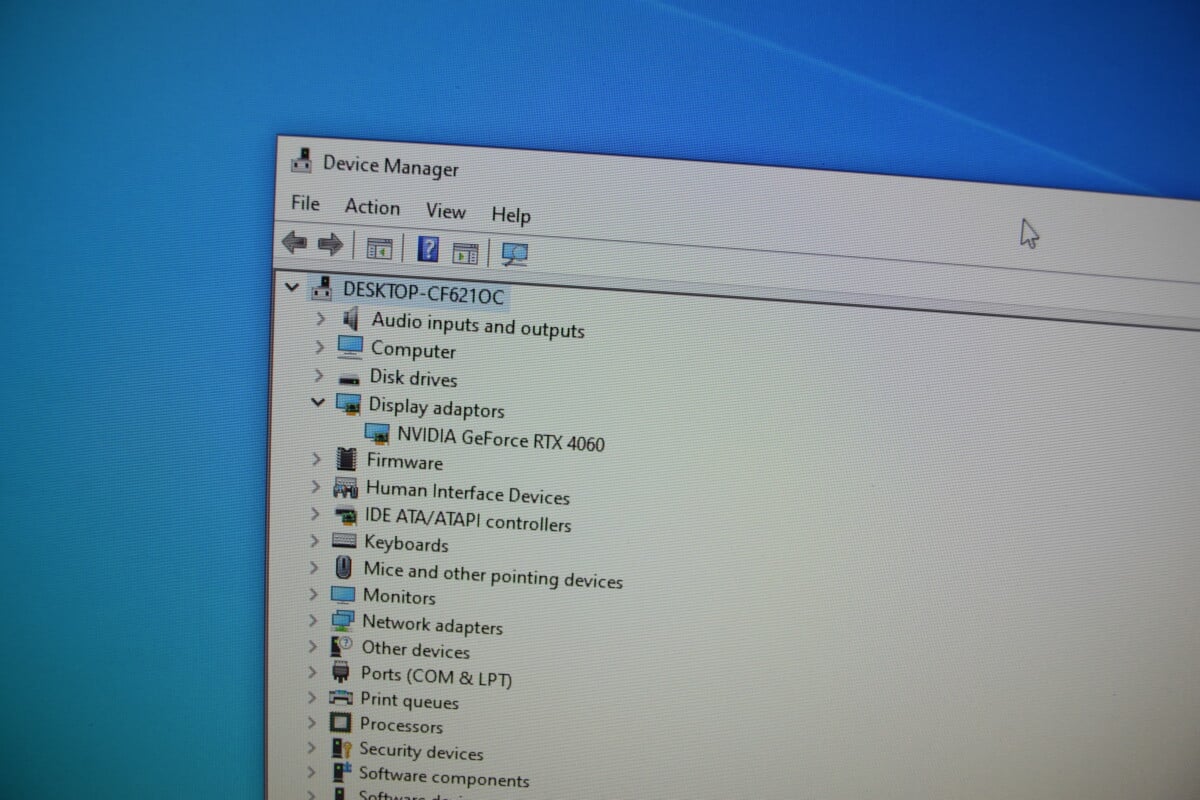Select the 'DESKTOP-CF621OC' label
The image size is (1200, 800).
(x=423, y=293)
